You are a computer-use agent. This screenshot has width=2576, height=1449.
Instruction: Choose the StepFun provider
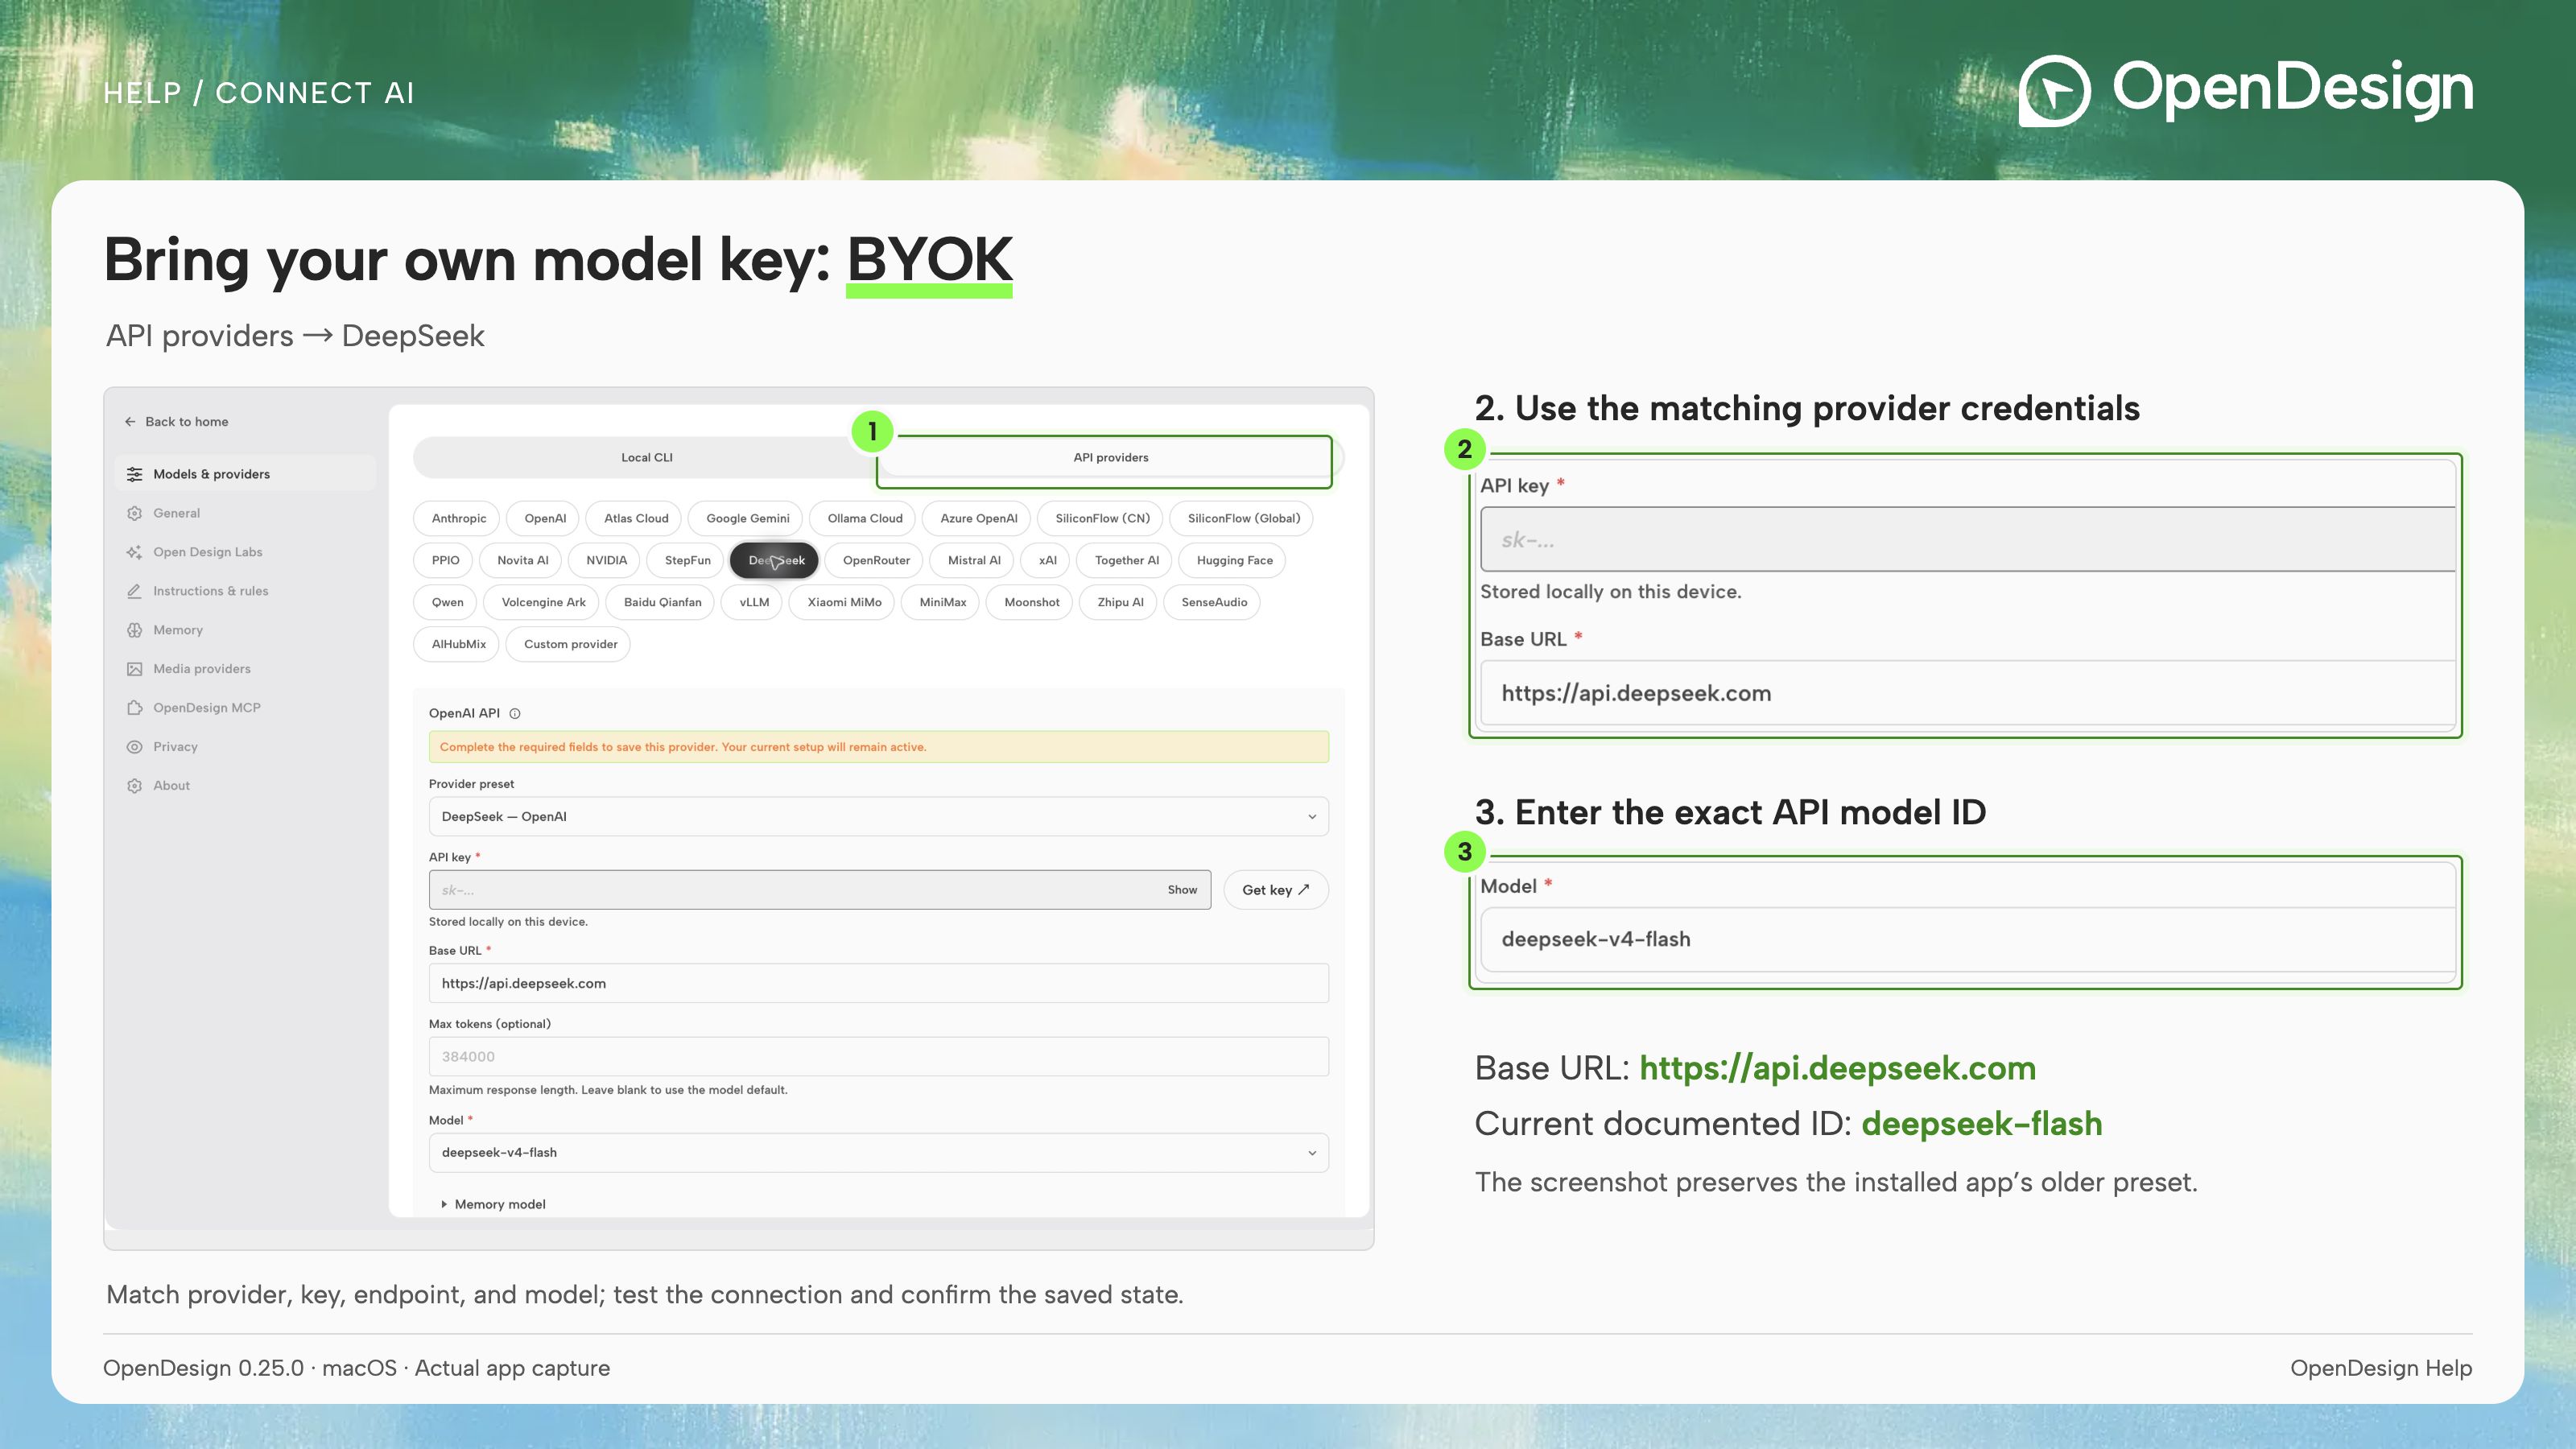687,560
